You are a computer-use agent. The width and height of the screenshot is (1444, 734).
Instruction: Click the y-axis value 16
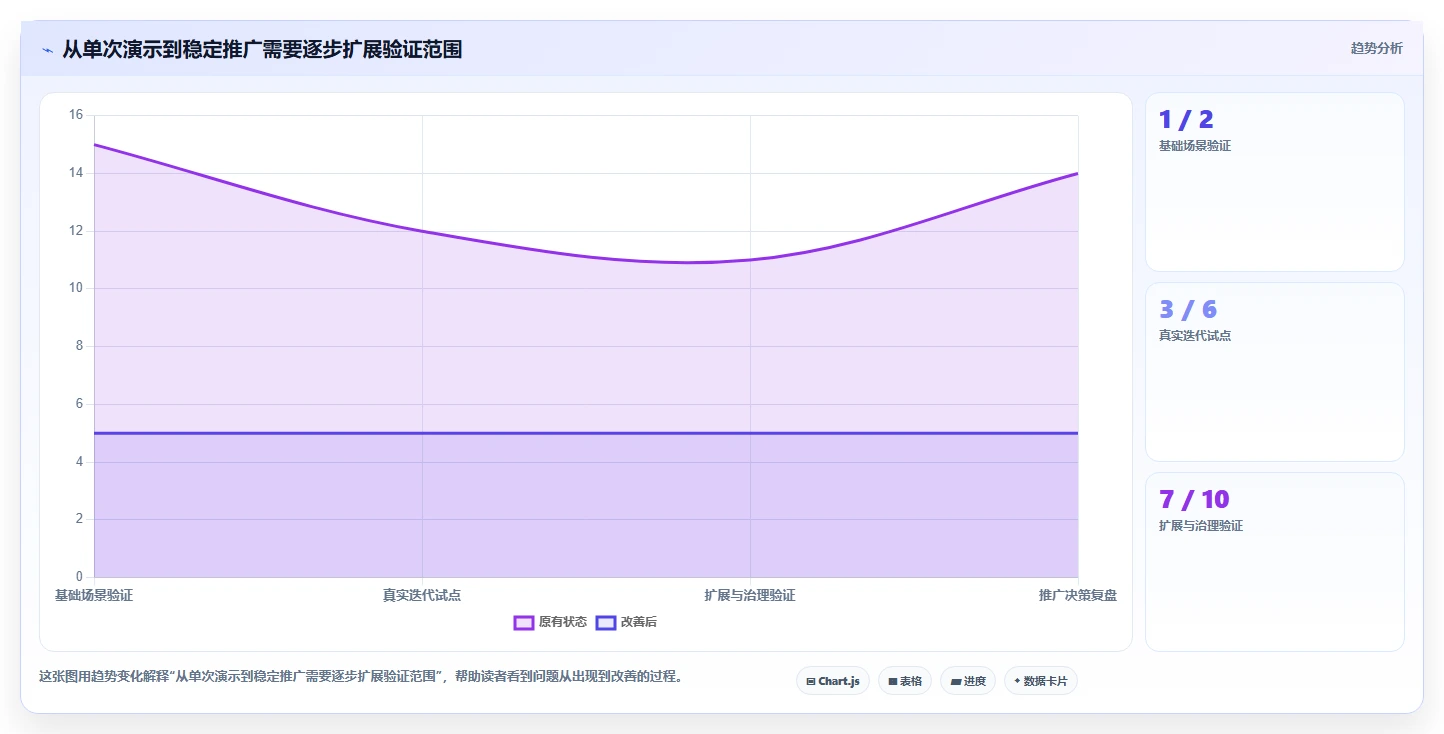(x=76, y=115)
